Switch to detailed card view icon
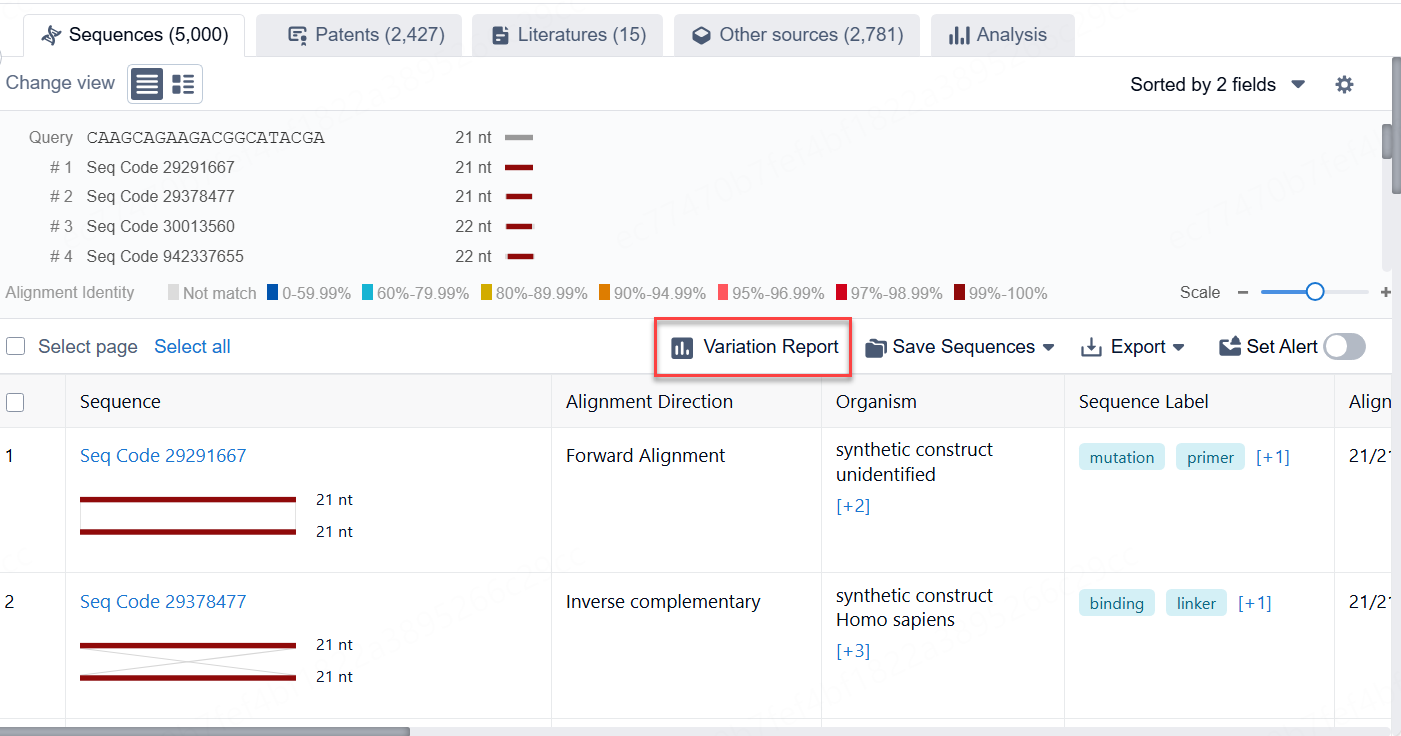The image size is (1401, 736). (183, 84)
